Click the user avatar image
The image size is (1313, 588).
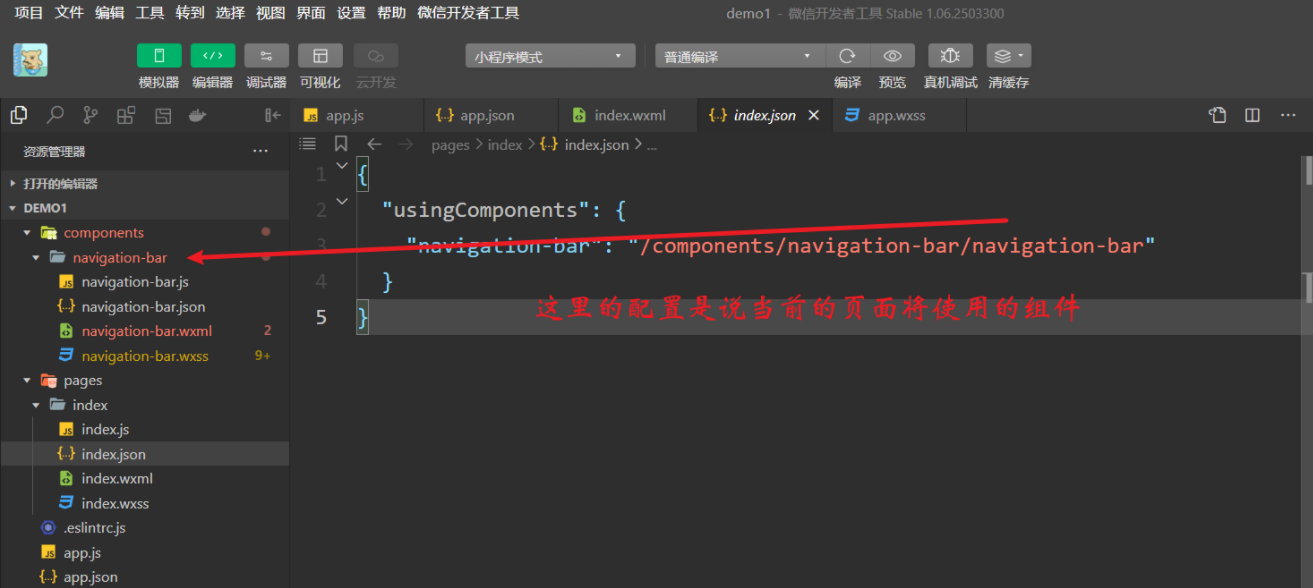(30, 60)
